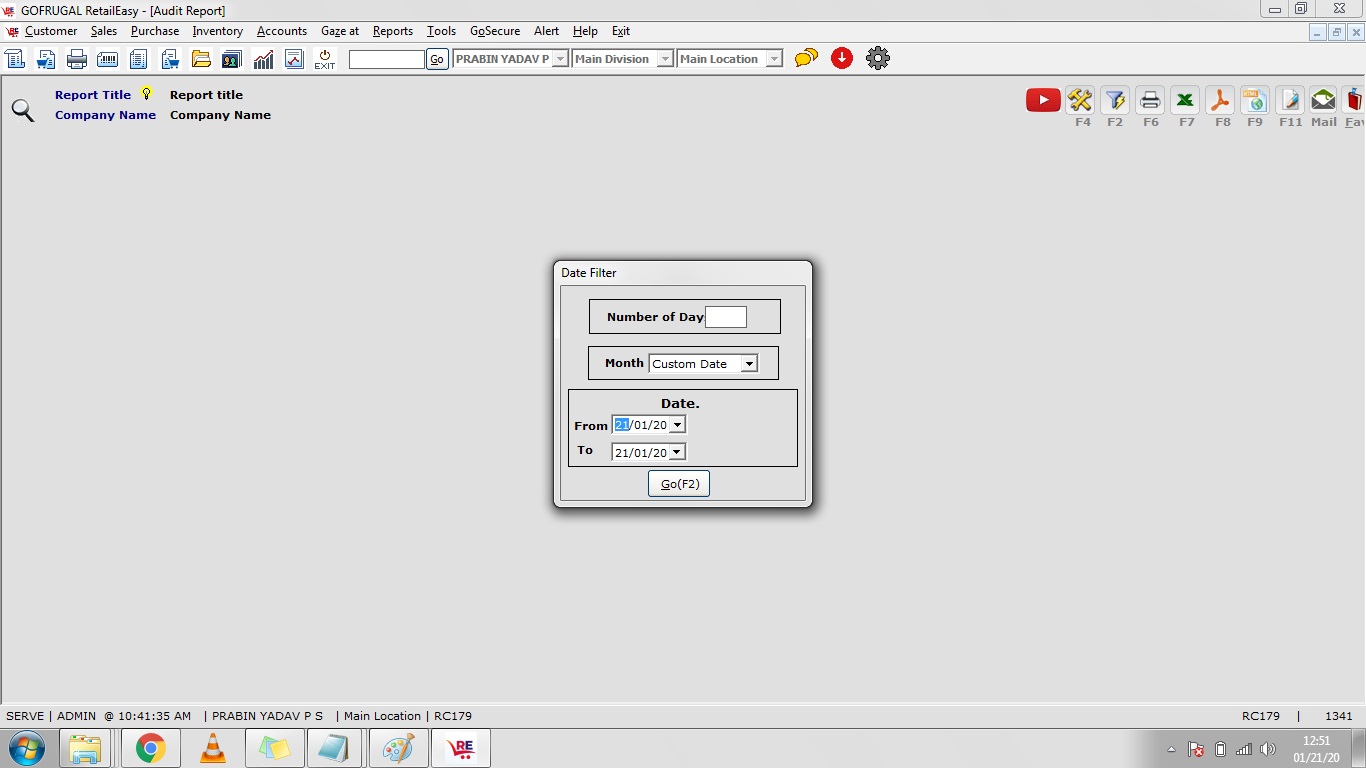1366x768 pixels.
Task: Open the Alert menu
Action: [547, 31]
